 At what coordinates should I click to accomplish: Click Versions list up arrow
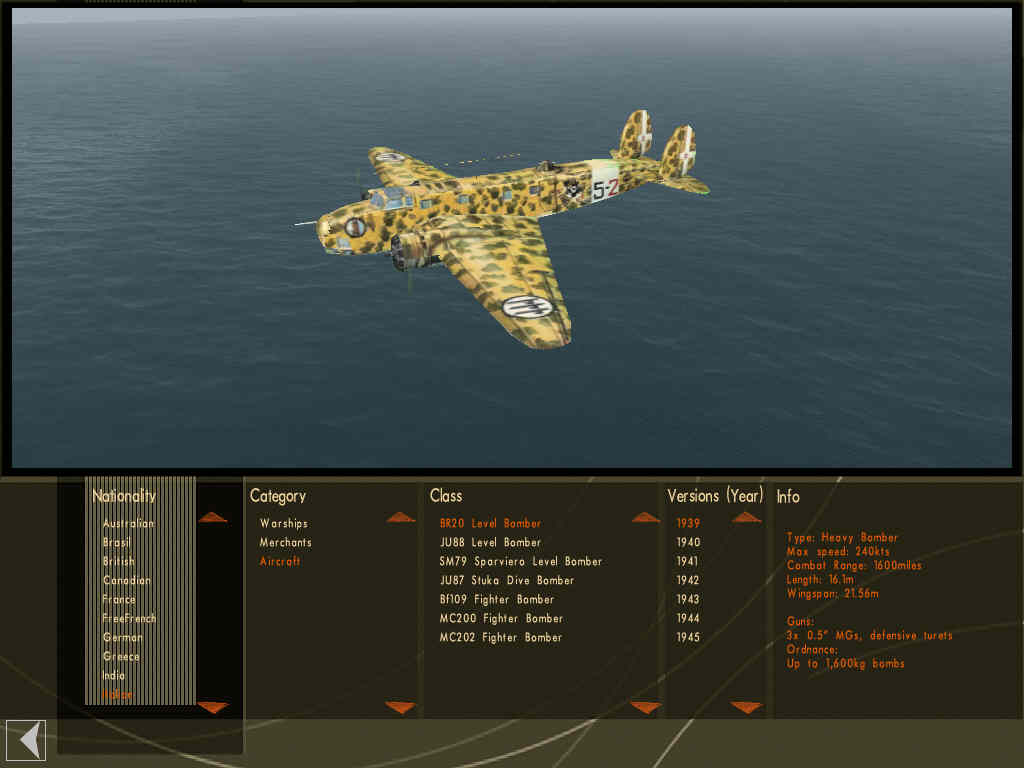[x=746, y=518]
